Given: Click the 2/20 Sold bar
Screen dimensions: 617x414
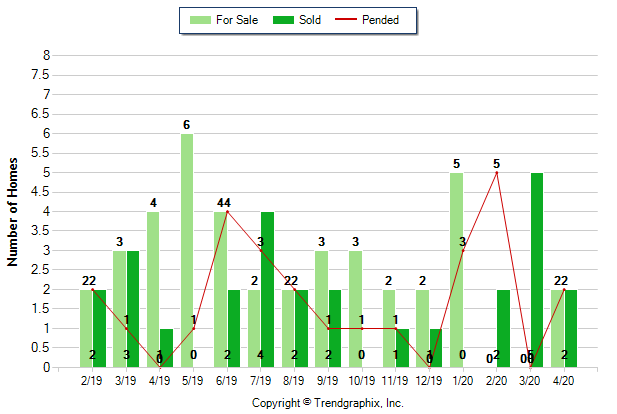Looking at the screenshot, I should point(503,328).
